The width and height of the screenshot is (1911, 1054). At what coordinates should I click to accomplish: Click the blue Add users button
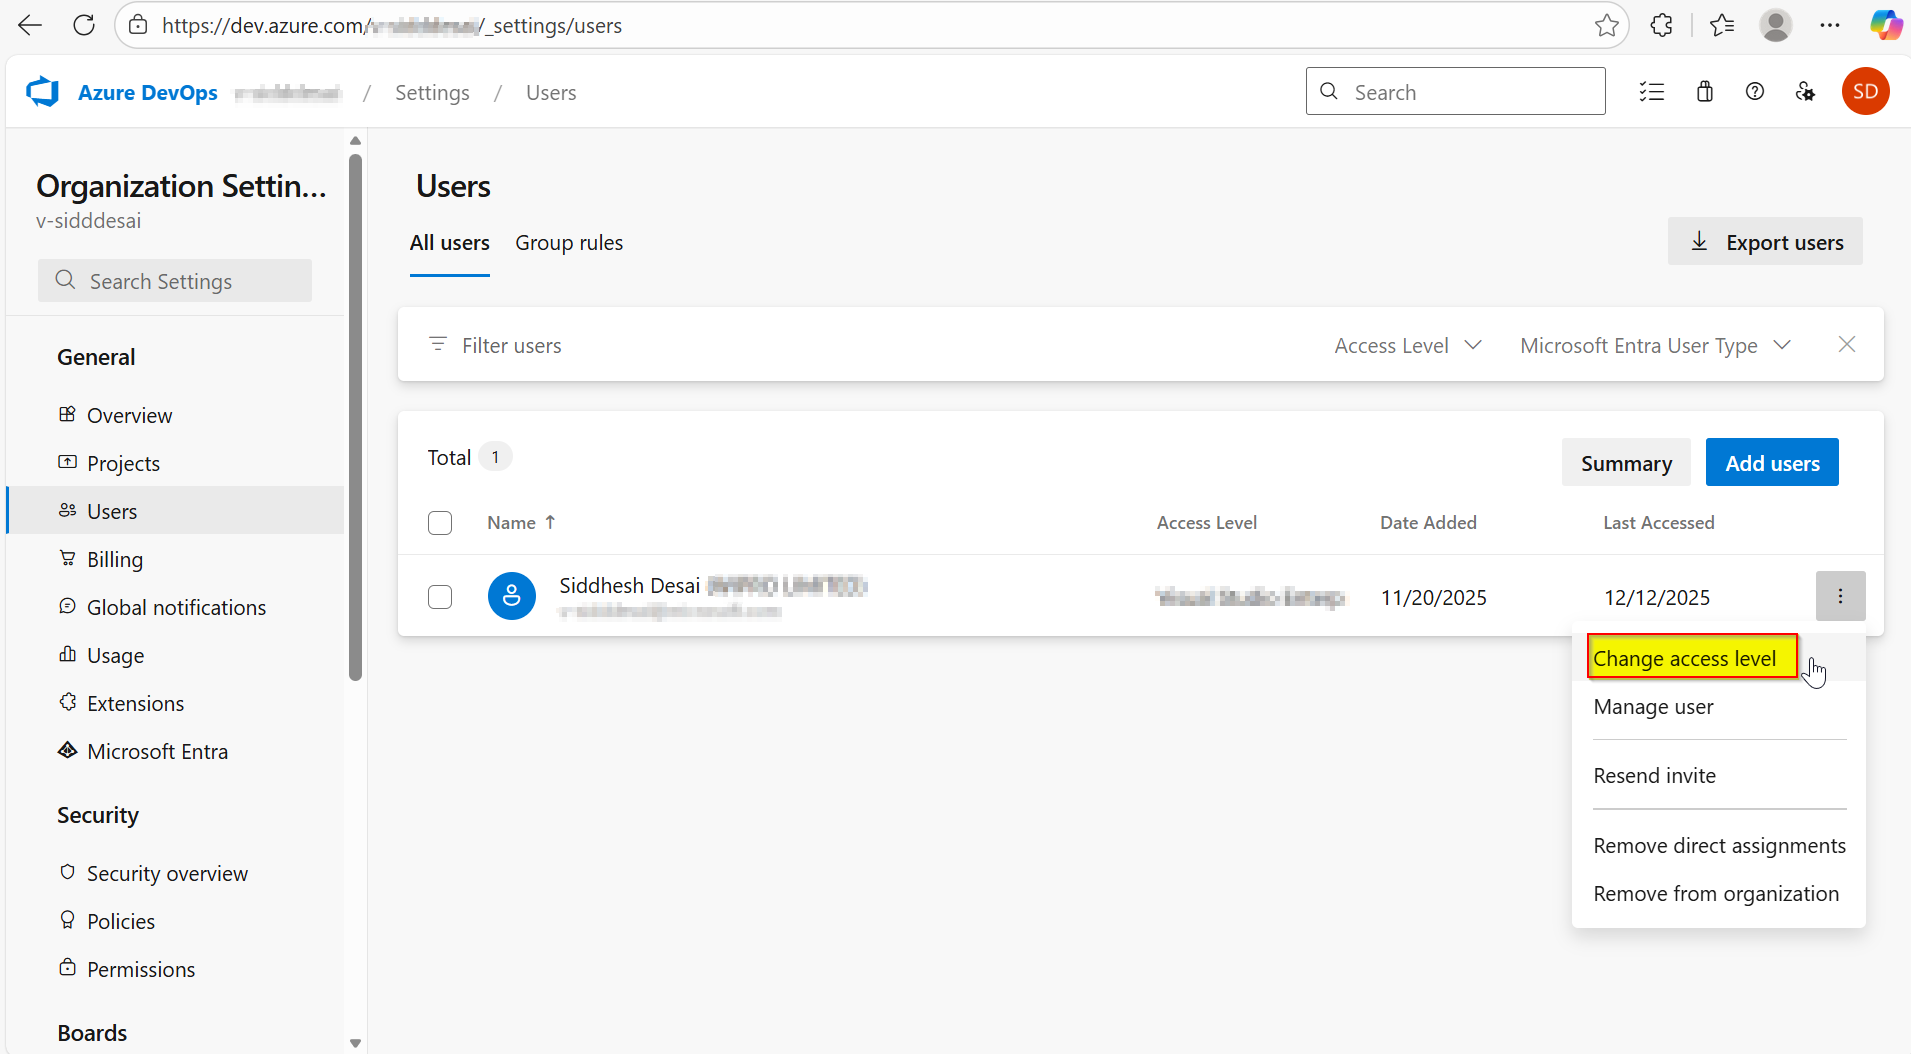[x=1772, y=463]
